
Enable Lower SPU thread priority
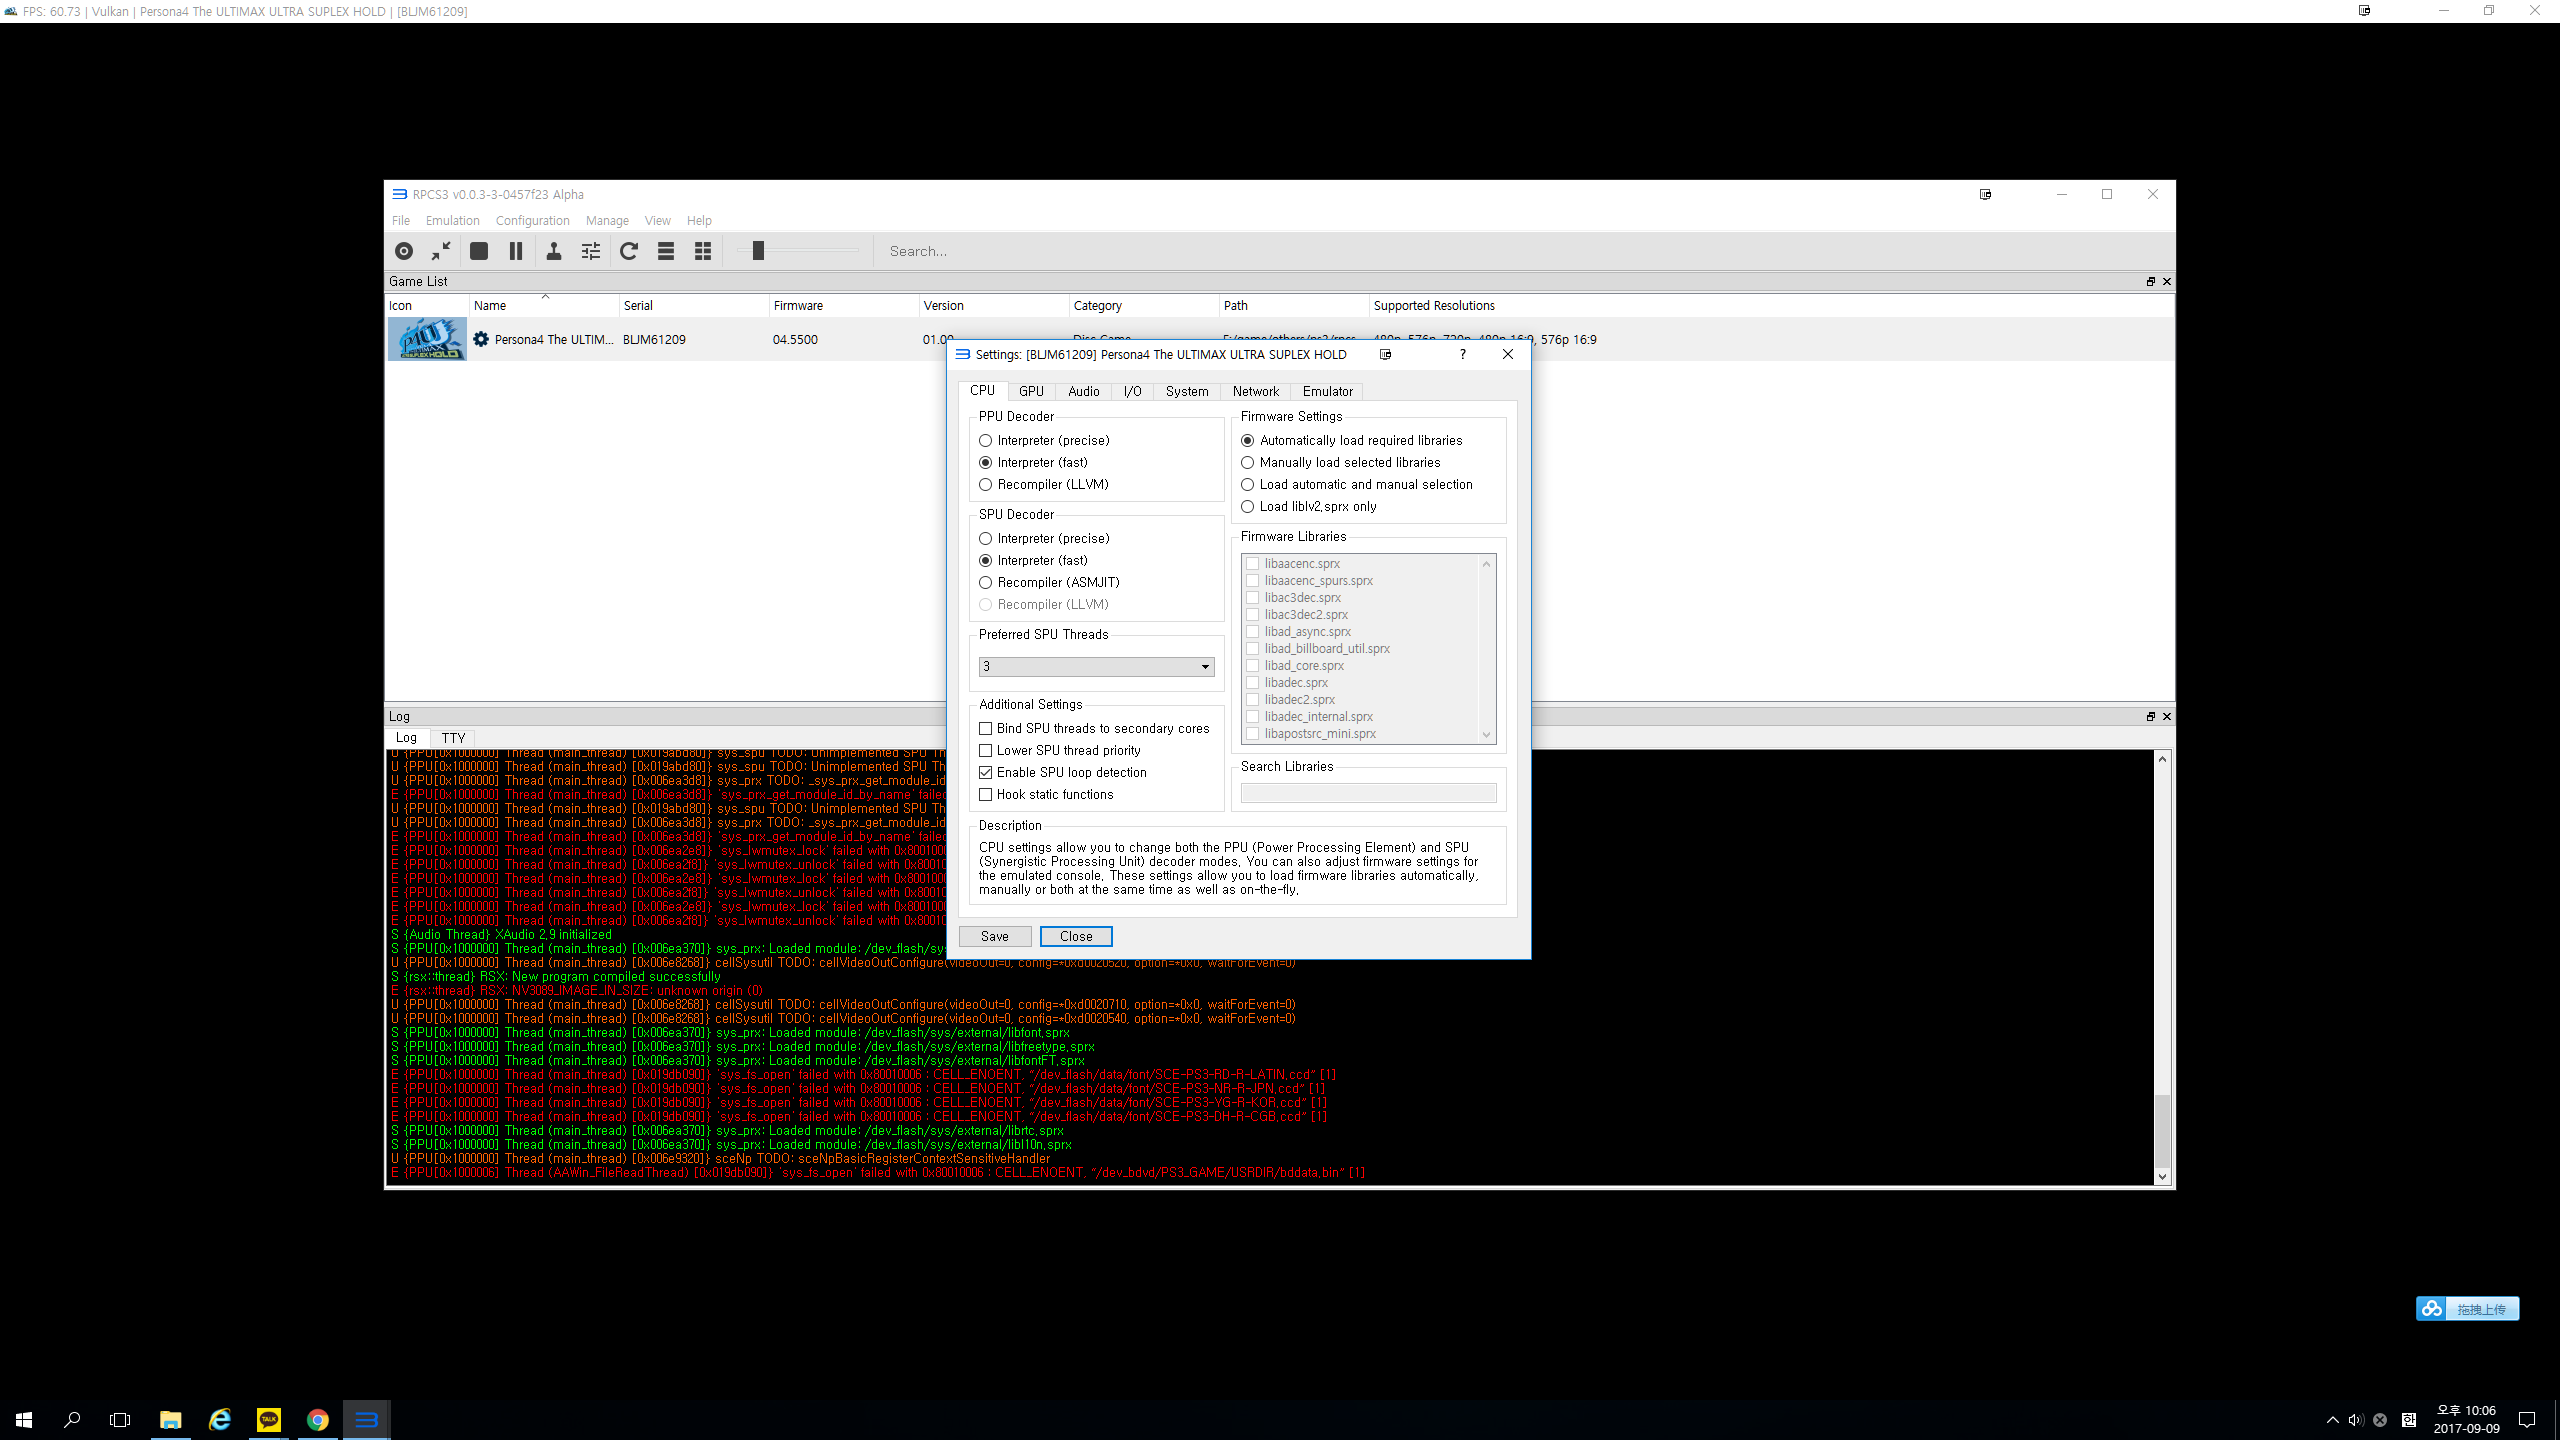point(1060,751)
